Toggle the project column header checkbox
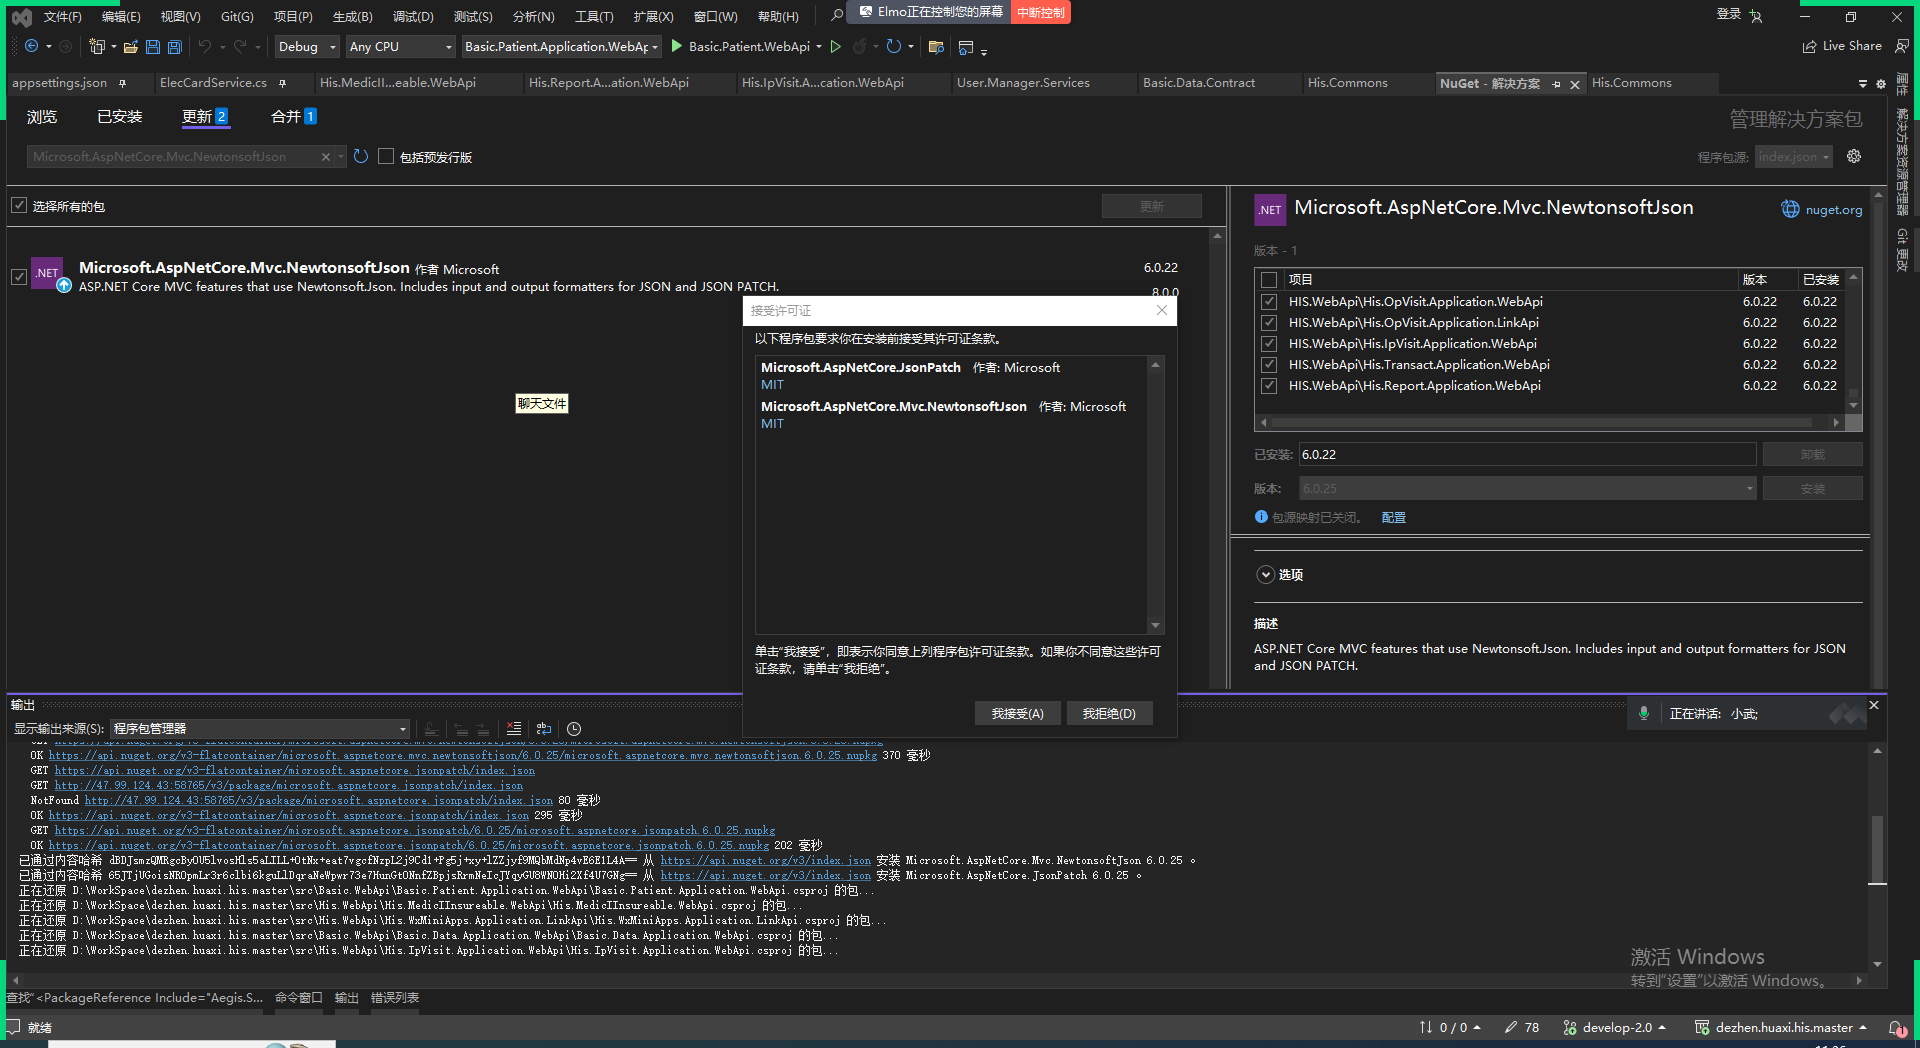Screen dimensions: 1920x1048 (x=1268, y=280)
